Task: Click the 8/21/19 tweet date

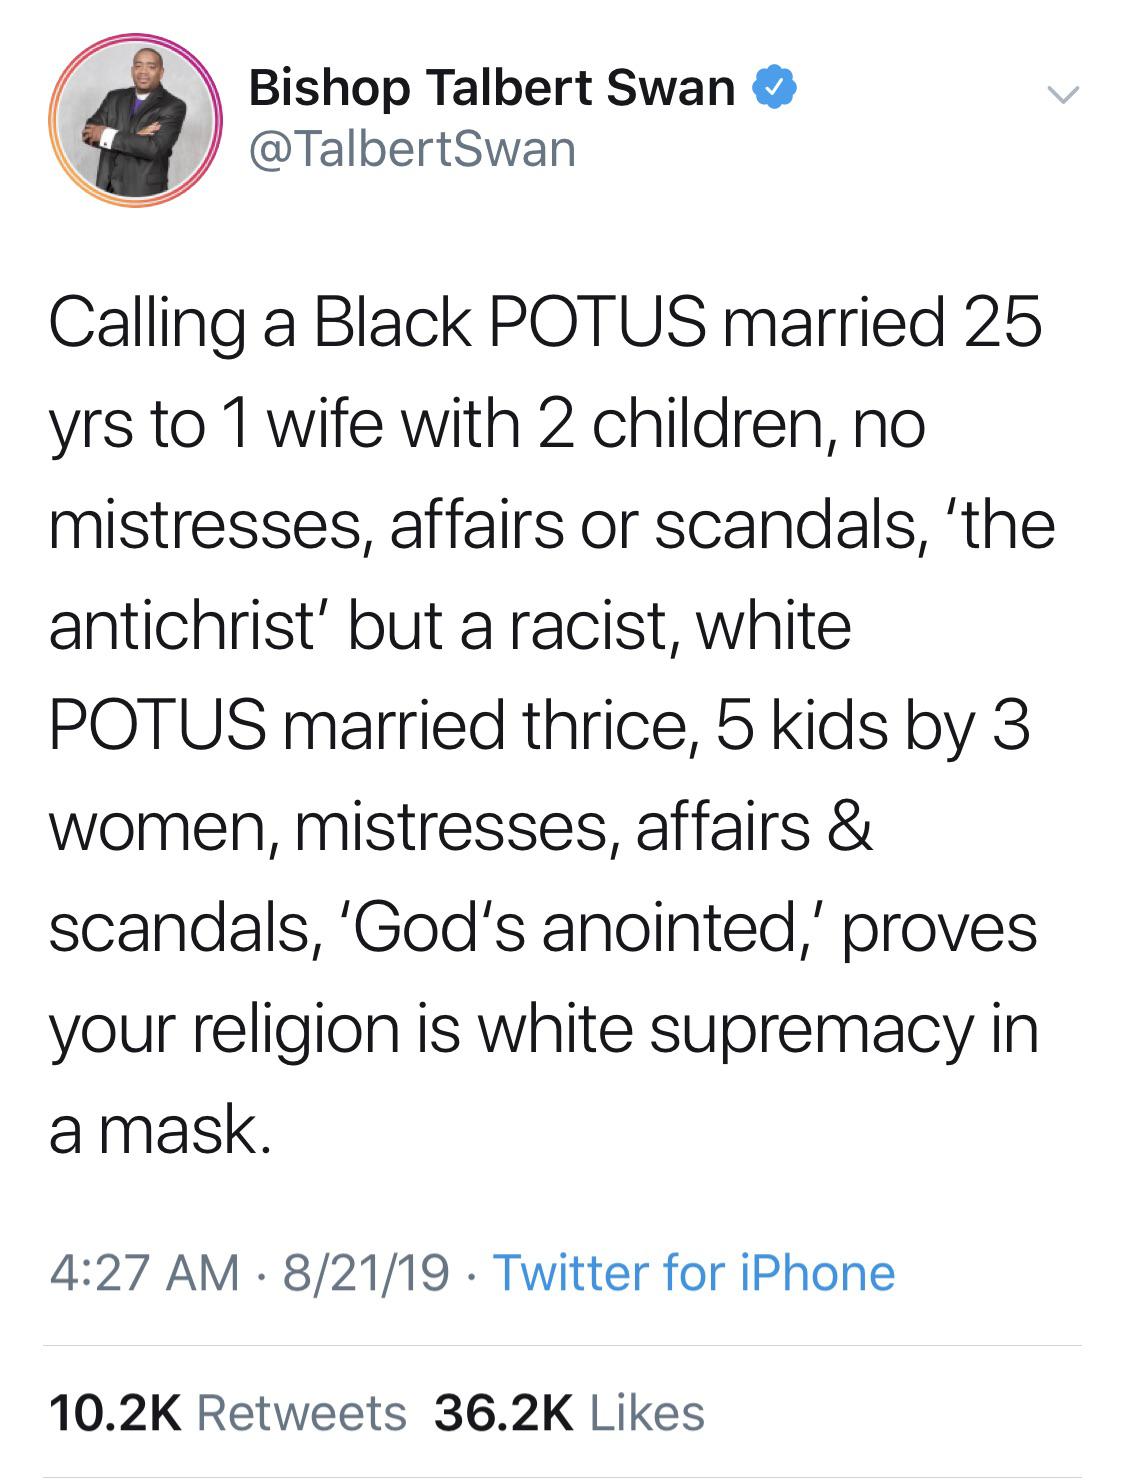Action: [366, 1273]
